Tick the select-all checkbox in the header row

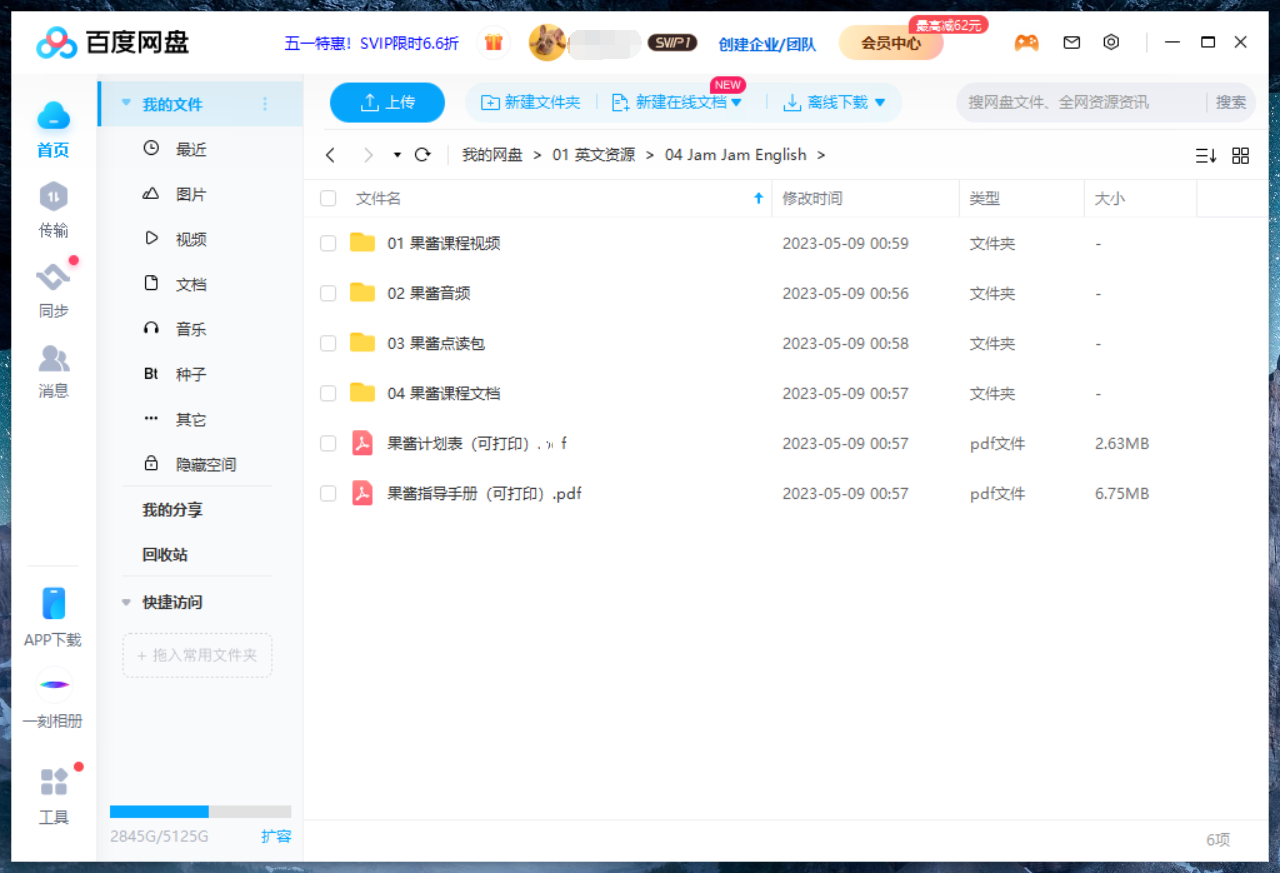coord(327,198)
